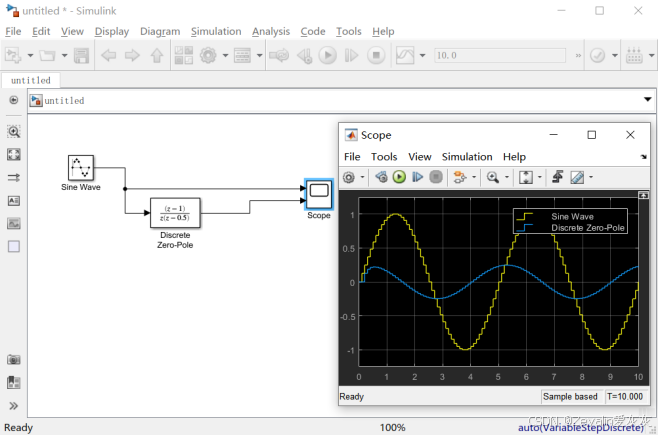Open the Edit menu in Simulink
659x435 pixels.
tap(41, 32)
